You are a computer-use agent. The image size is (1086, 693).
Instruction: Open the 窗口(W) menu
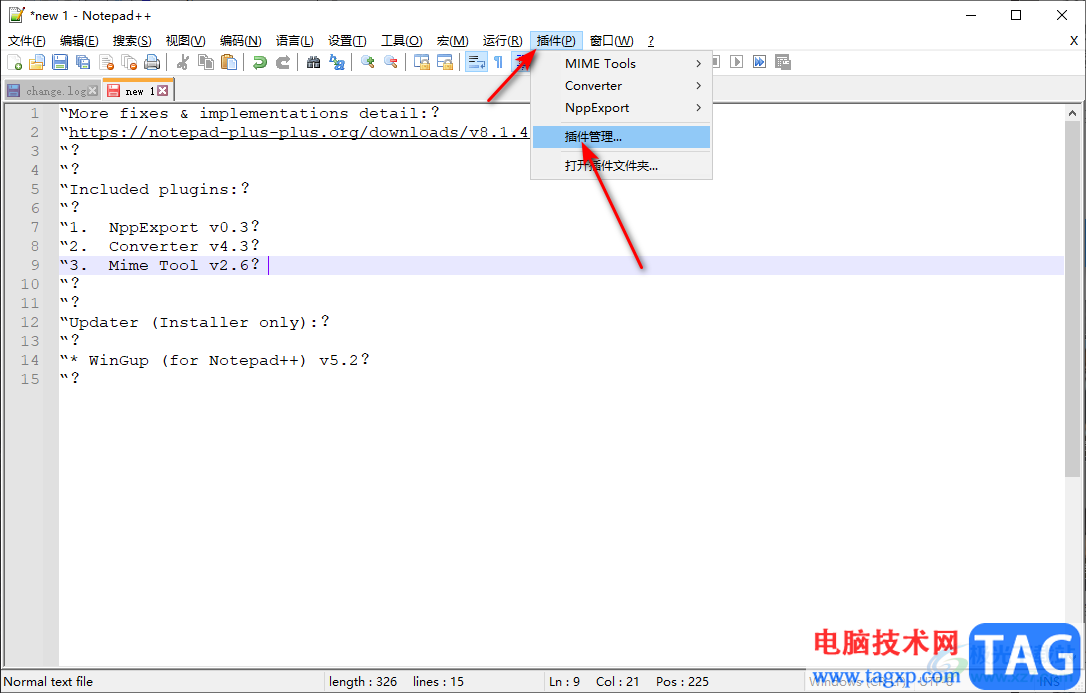612,41
